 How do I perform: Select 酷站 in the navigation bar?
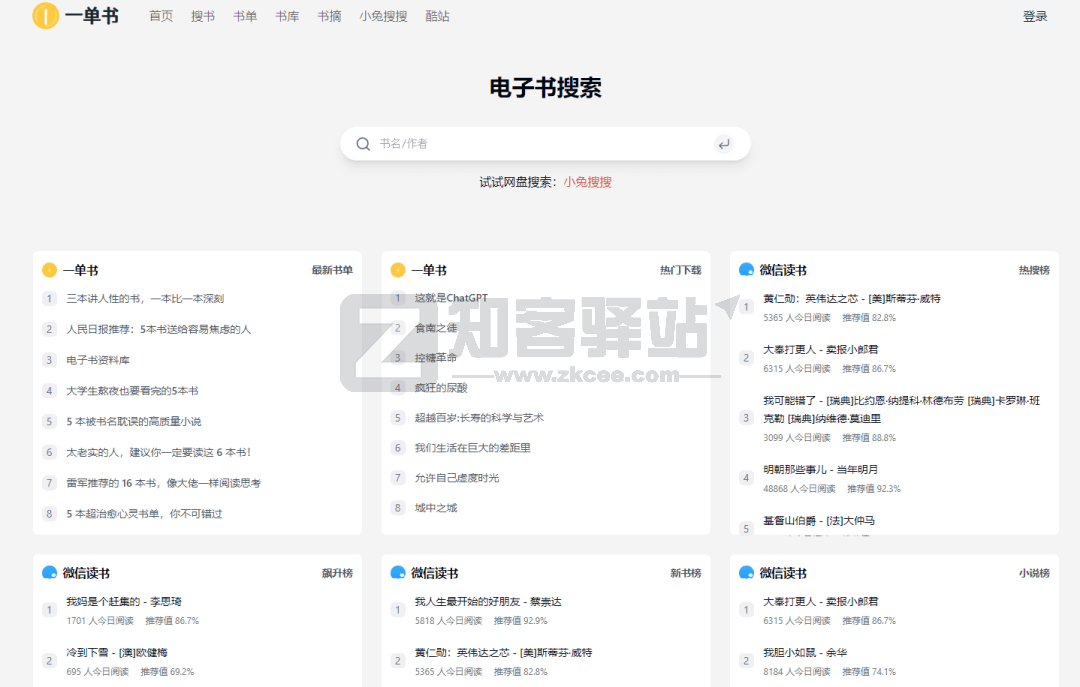437,16
